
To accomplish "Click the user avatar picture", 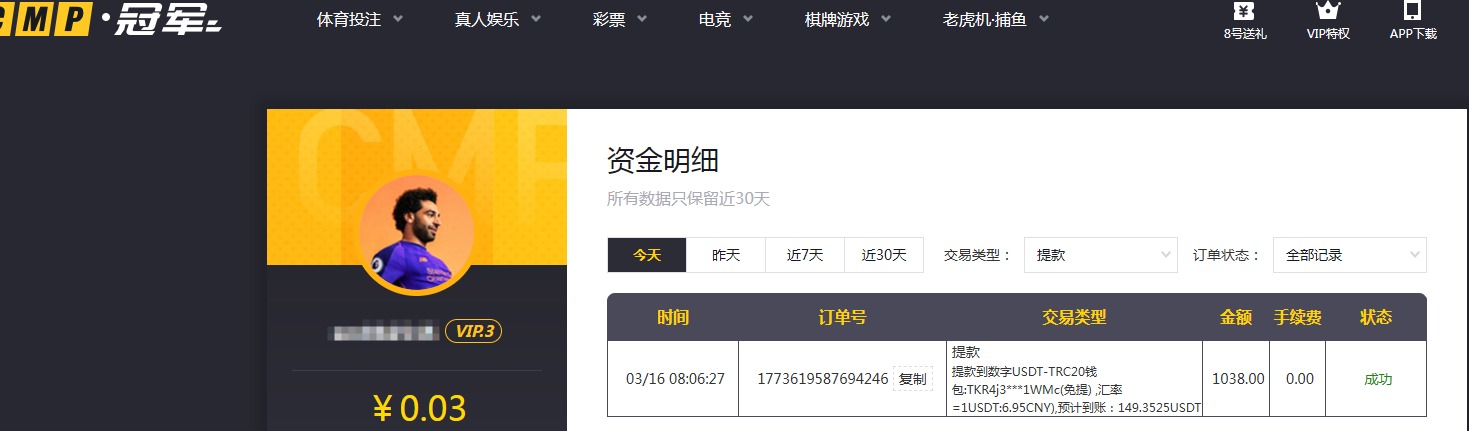I will [x=416, y=235].
